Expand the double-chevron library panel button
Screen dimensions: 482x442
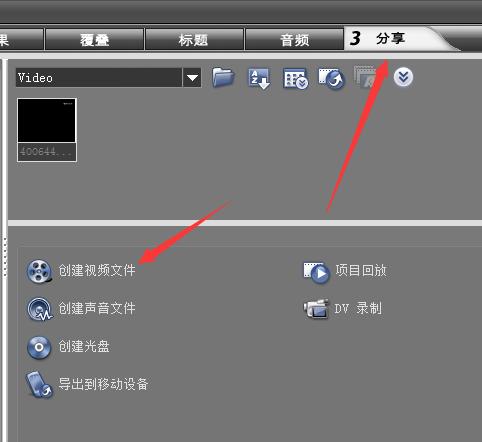[x=403, y=77]
